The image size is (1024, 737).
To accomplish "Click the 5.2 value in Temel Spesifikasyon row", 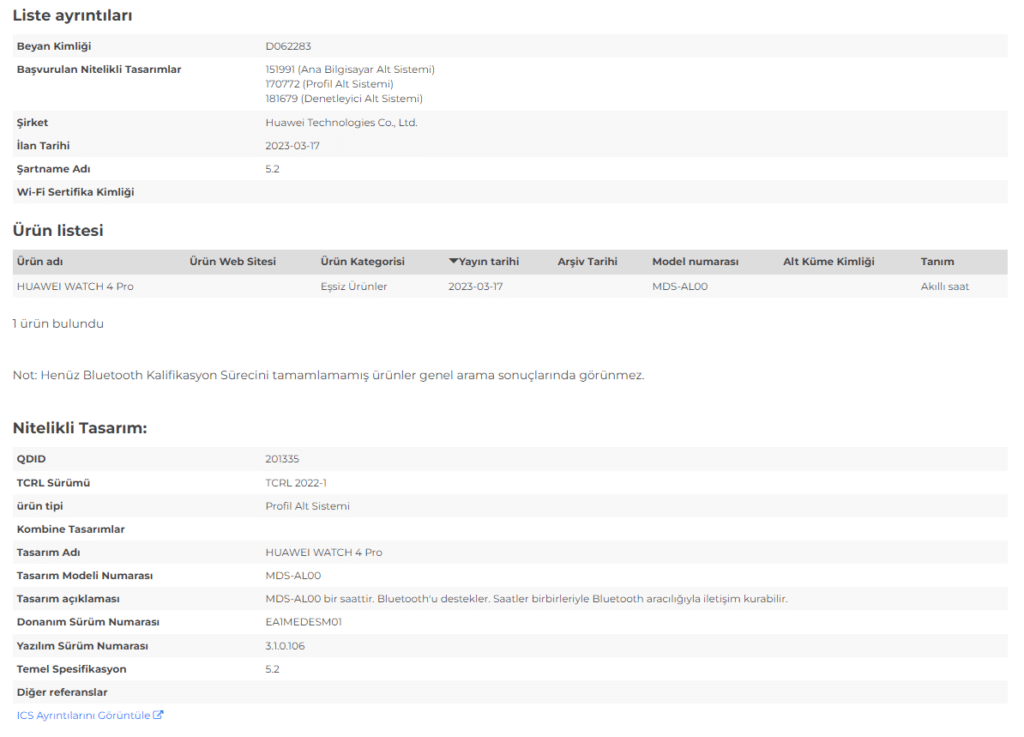I will pyautogui.click(x=272, y=669).
